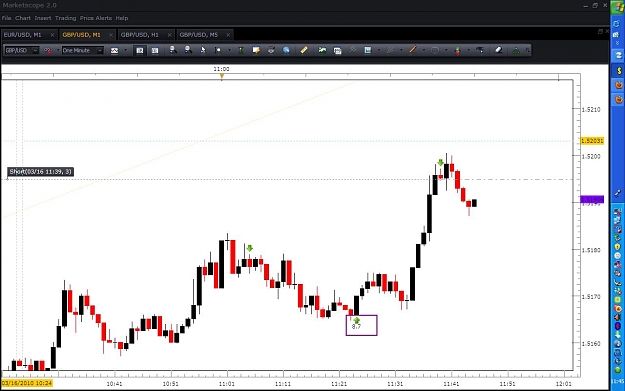Toggle the second data window icon
This screenshot has height=391, width=625.
tap(155, 51)
